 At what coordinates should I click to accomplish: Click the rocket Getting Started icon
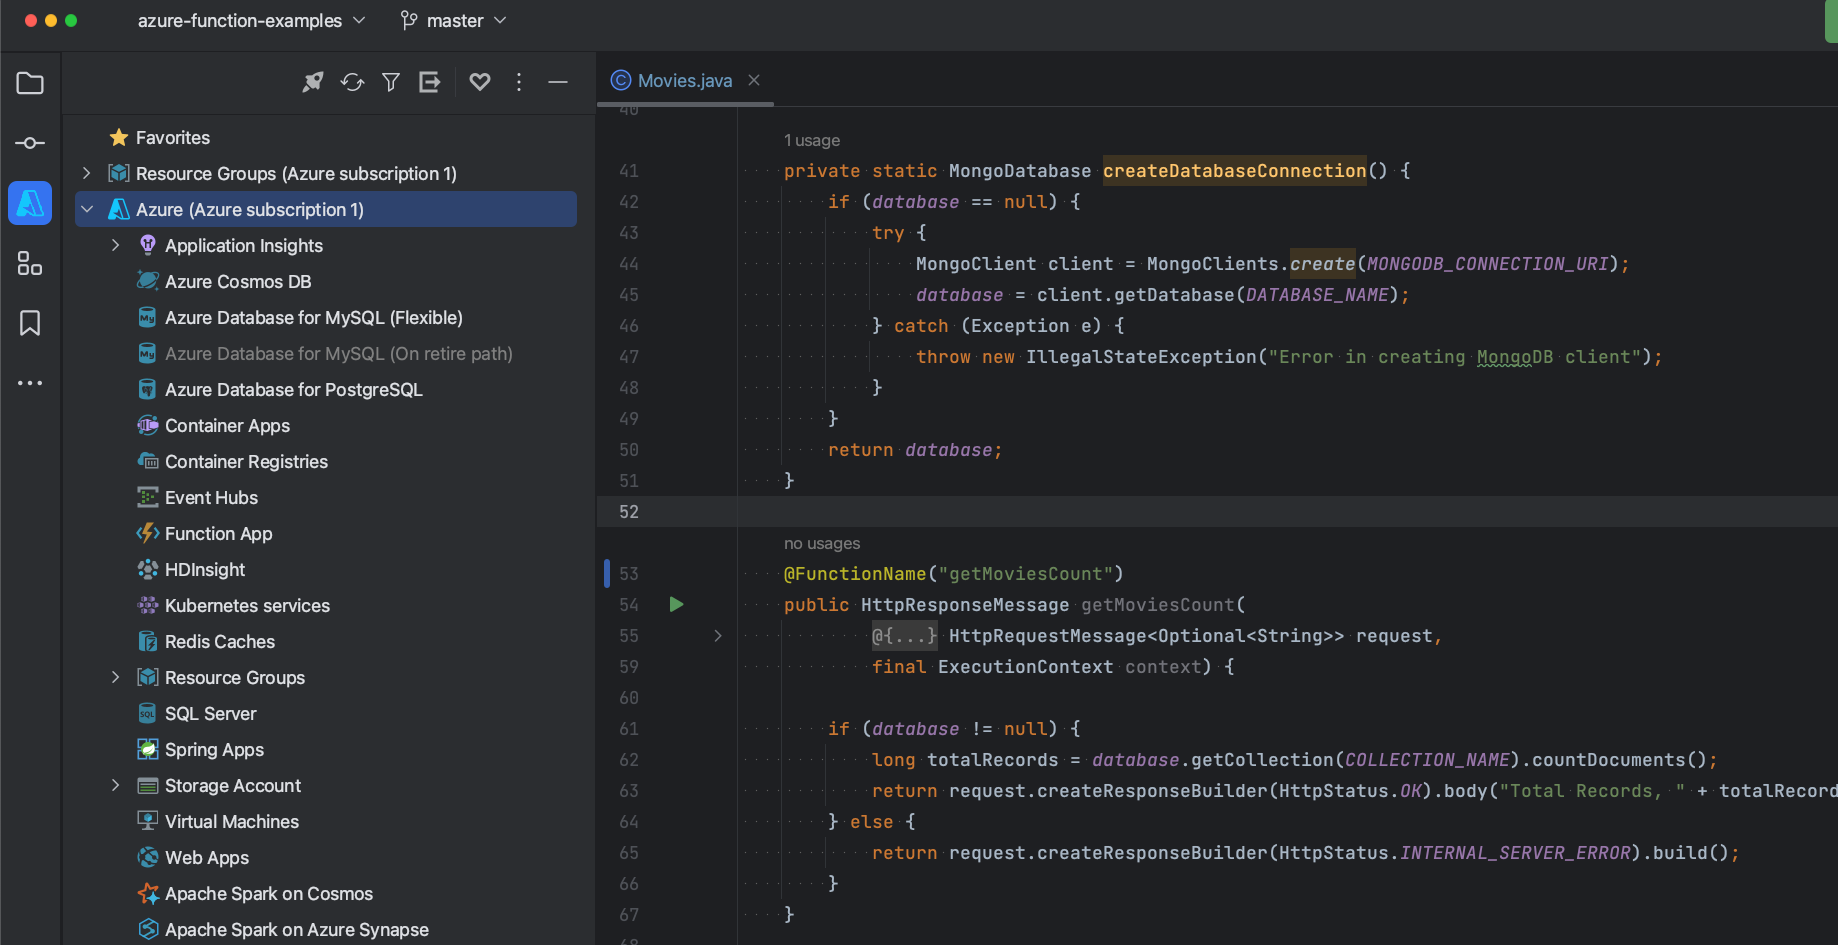tap(313, 82)
